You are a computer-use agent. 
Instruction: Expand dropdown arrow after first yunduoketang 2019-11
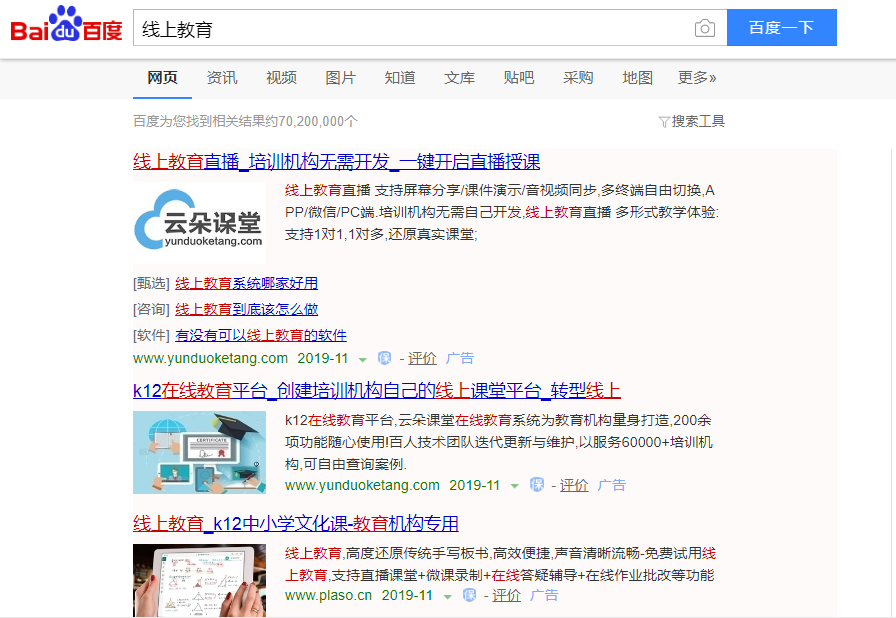[362, 360]
